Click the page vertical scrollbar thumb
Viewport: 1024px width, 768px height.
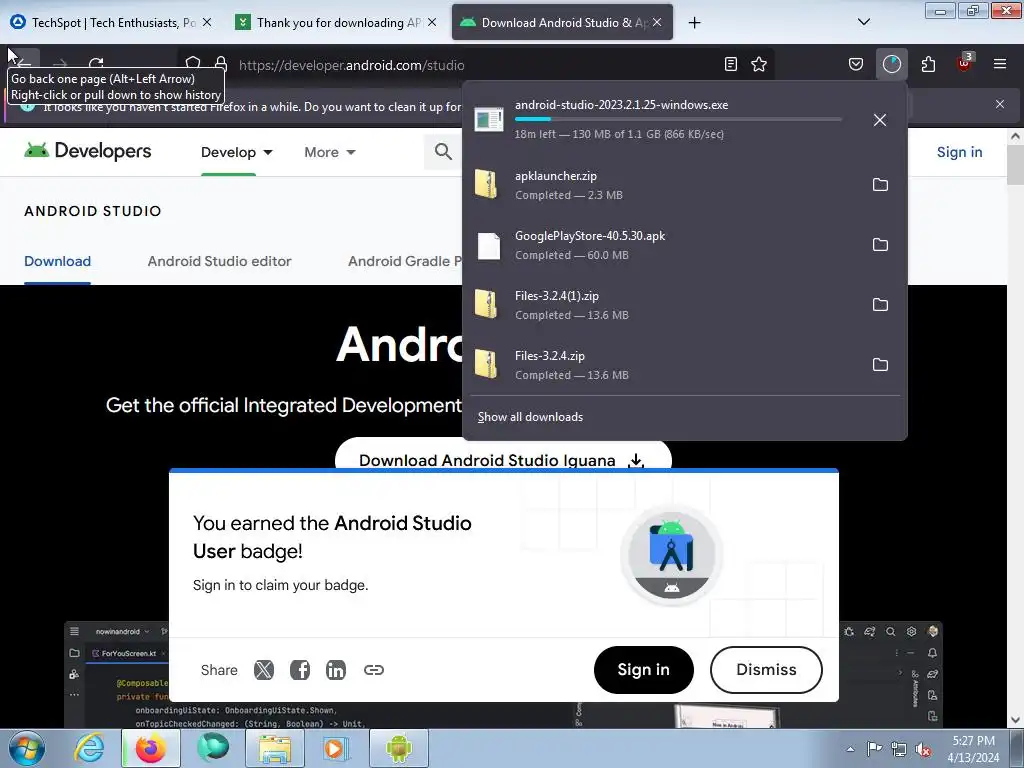pos(1015,165)
